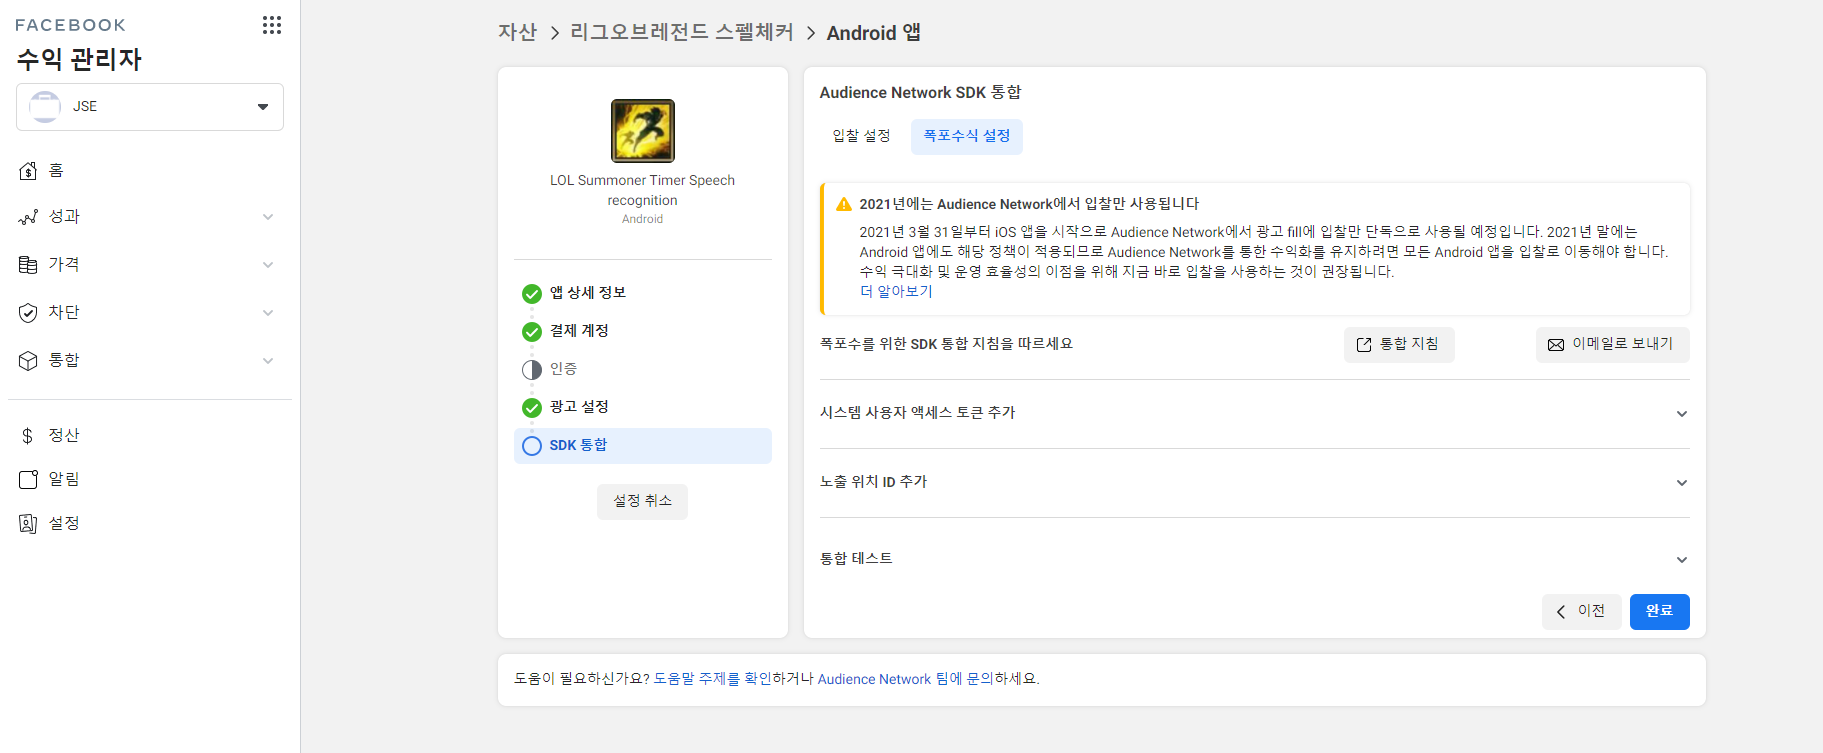
Task: Click empty circle icon beside SDK 통합
Action: tap(532, 446)
